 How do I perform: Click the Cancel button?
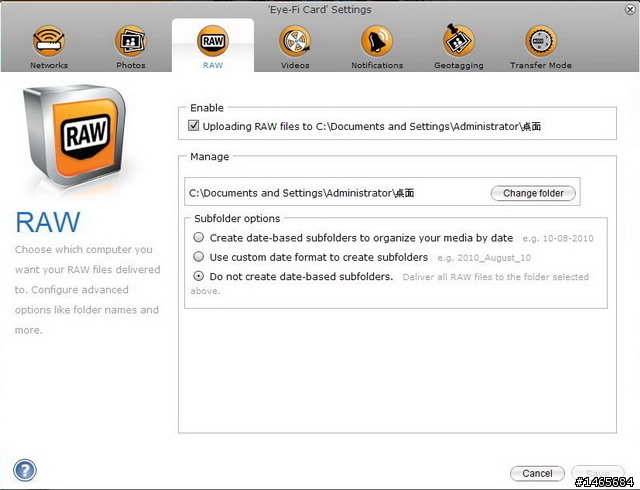click(x=537, y=473)
